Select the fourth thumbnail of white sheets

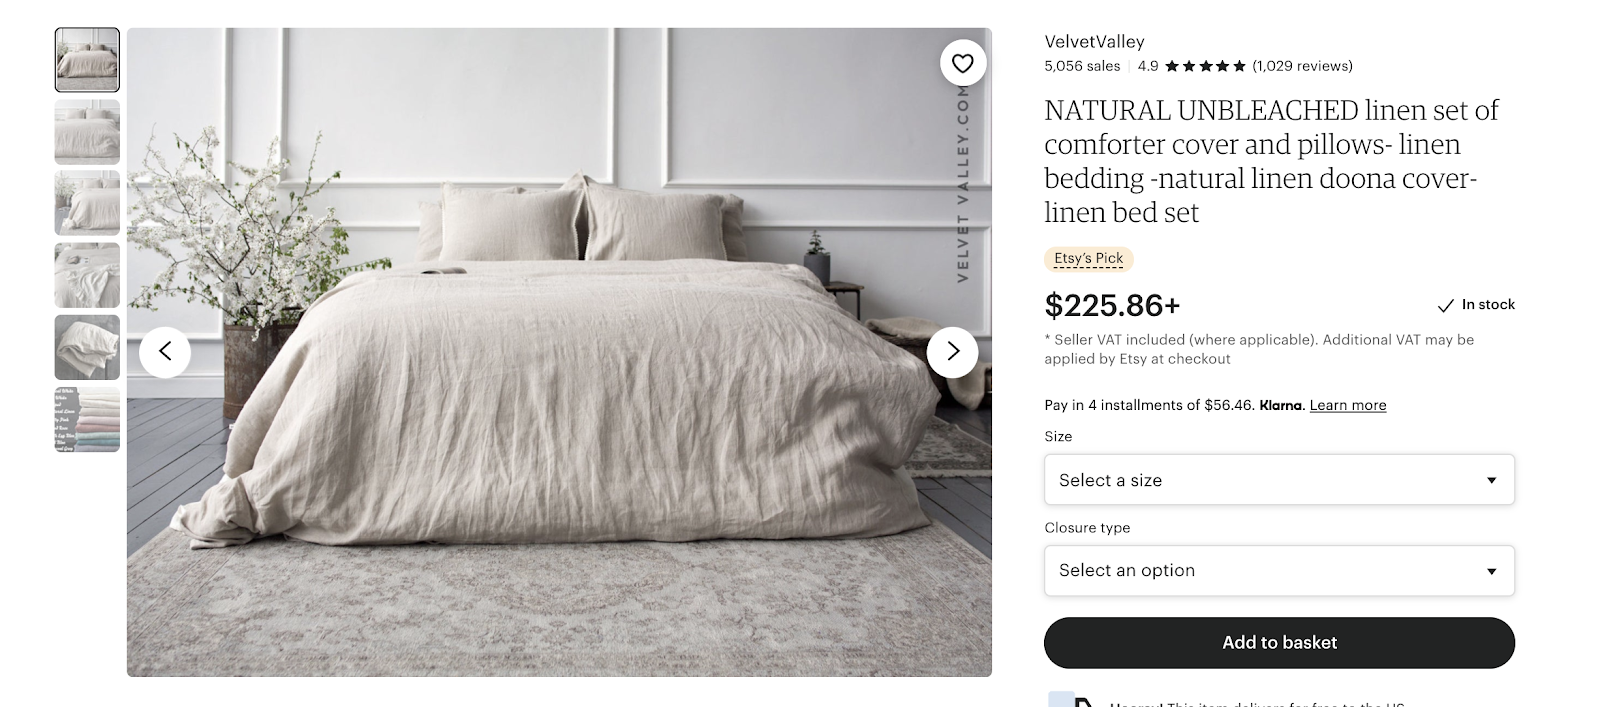click(x=87, y=275)
